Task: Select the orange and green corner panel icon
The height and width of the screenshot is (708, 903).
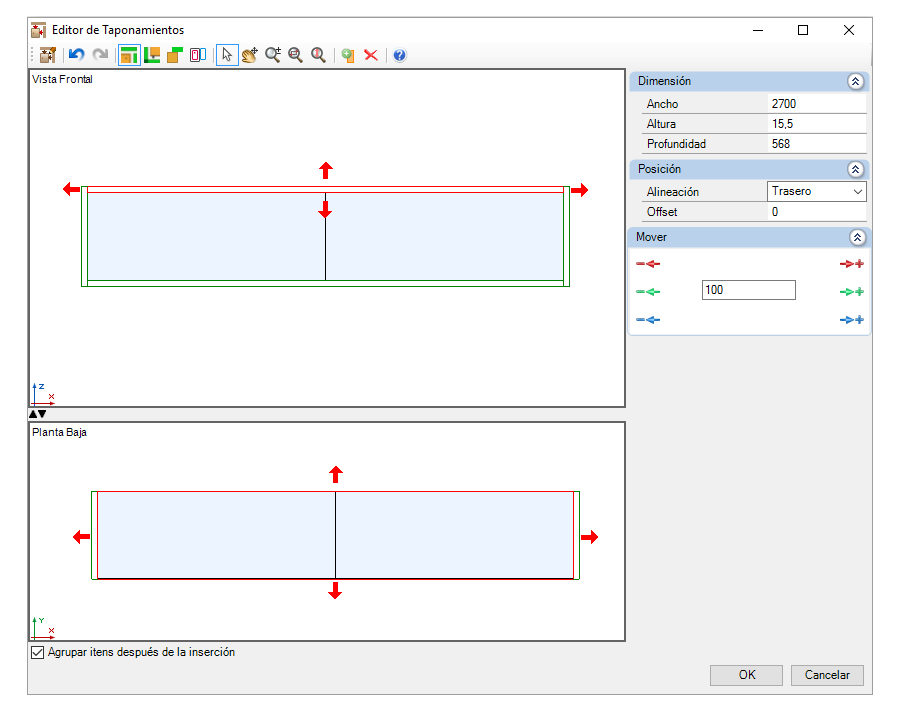Action: pyautogui.click(x=174, y=55)
